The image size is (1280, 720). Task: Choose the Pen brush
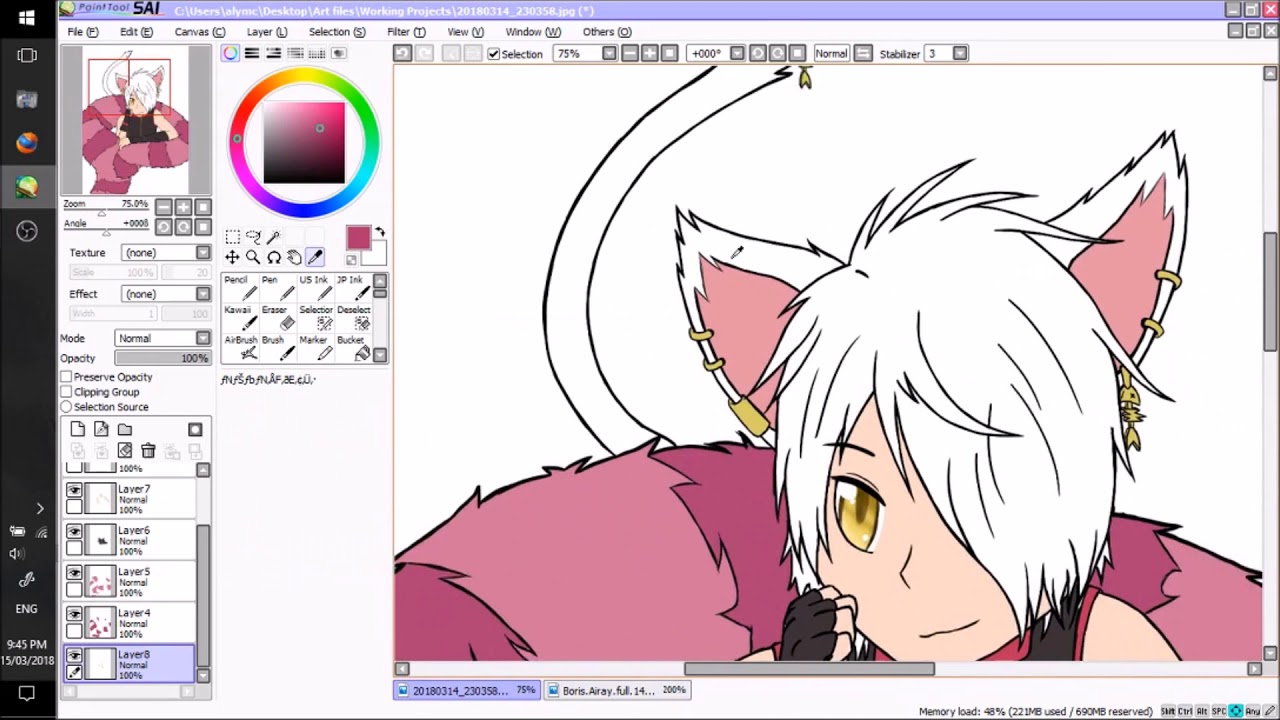[x=278, y=287]
